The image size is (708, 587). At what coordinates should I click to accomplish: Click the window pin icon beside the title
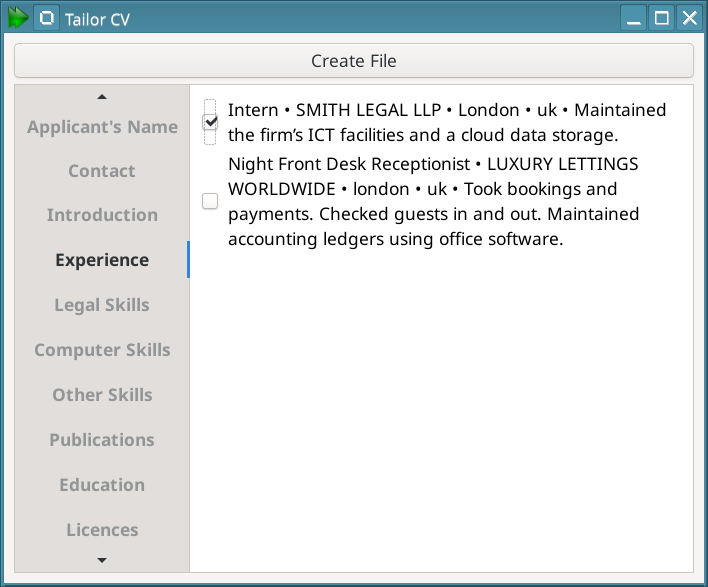pos(46,19)
